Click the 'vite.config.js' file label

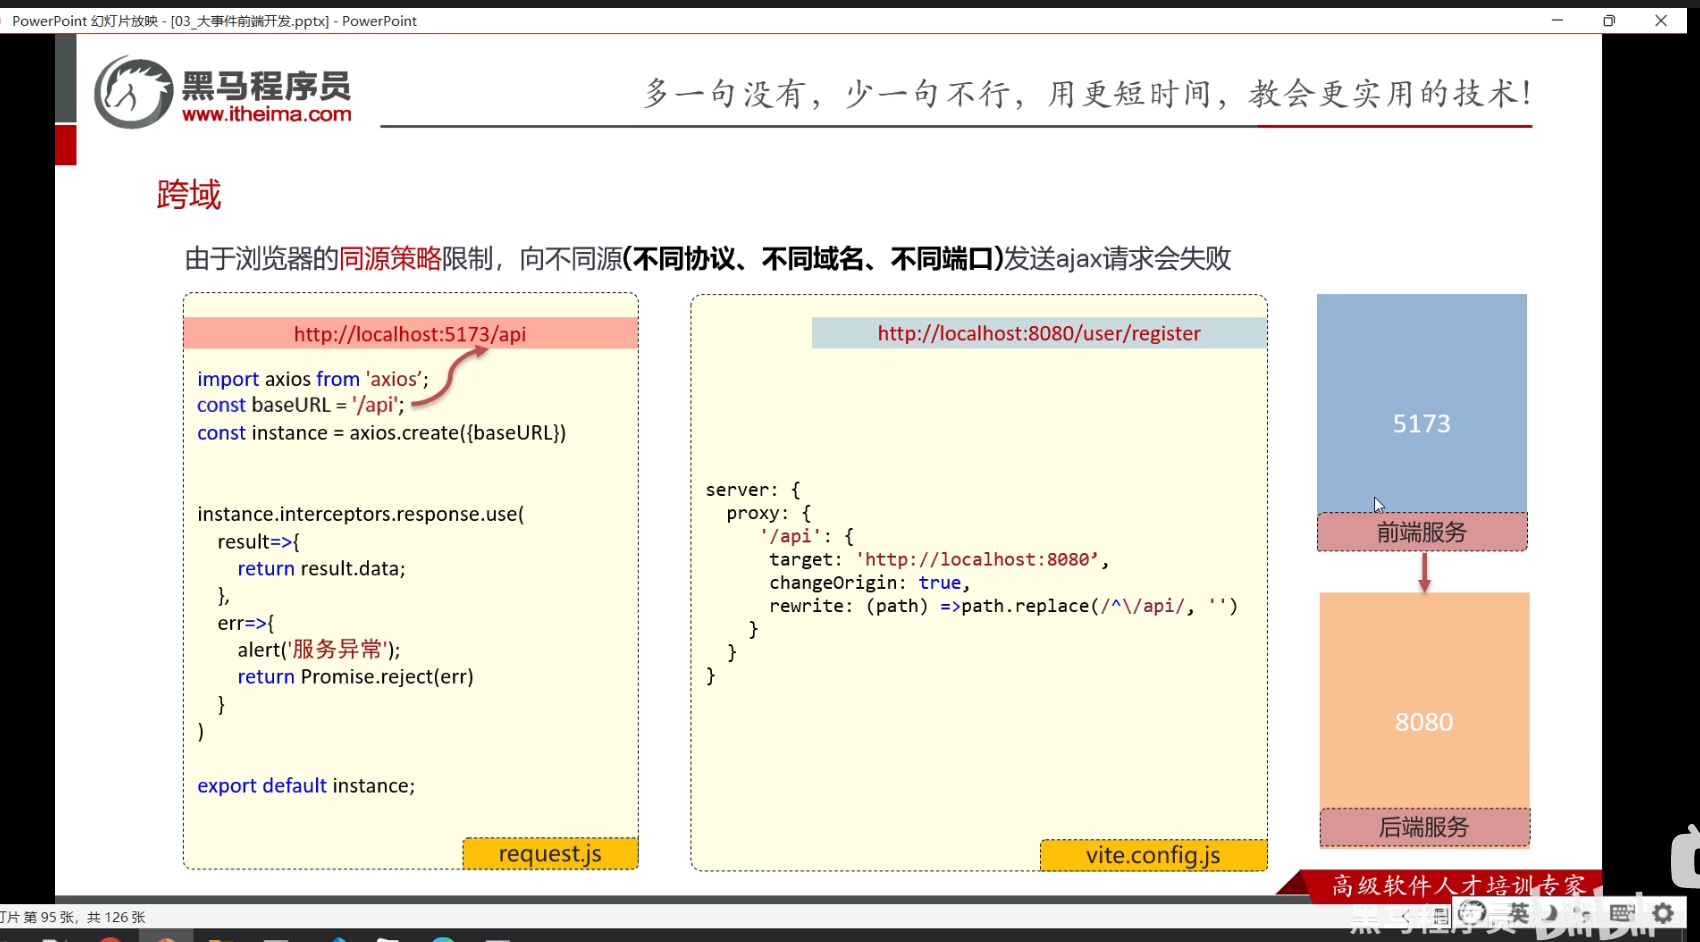(x=1153, y=855)
